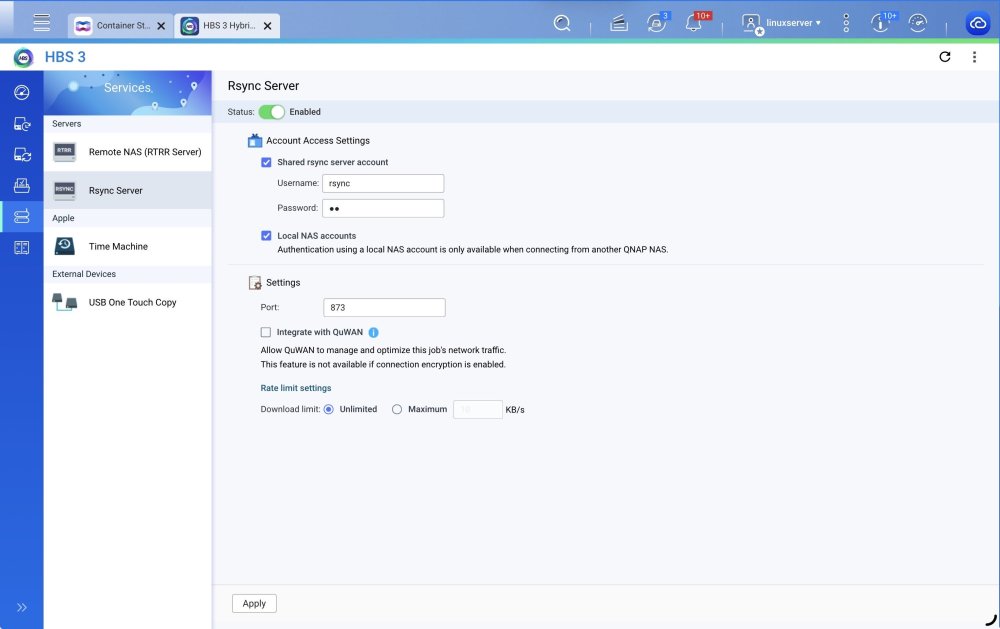Open HBS 3 more options menu
This screenshot has height=629, width=1000.
pyautogui.click(x=974, y=57)
